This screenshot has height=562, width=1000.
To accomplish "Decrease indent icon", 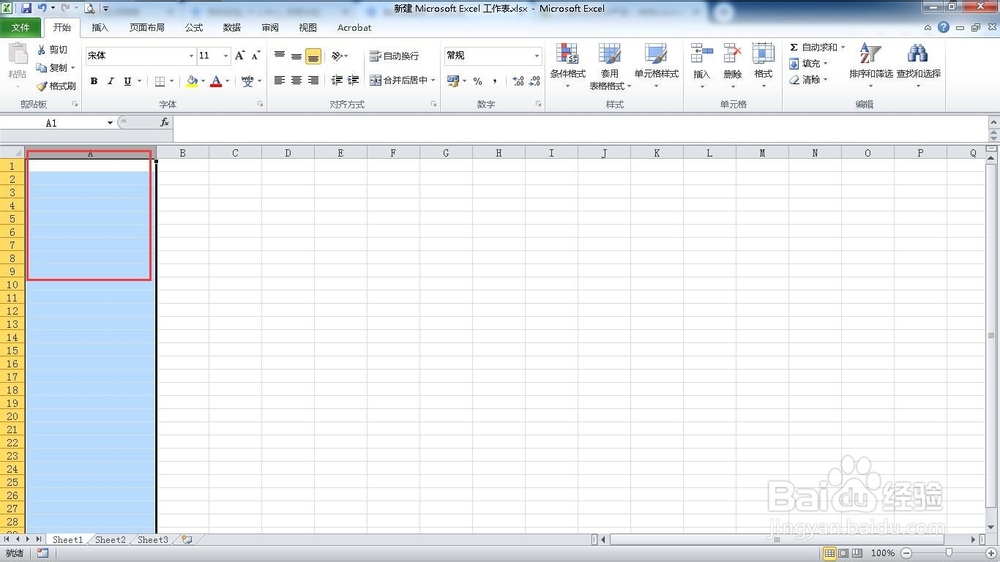I will point(336,80).
